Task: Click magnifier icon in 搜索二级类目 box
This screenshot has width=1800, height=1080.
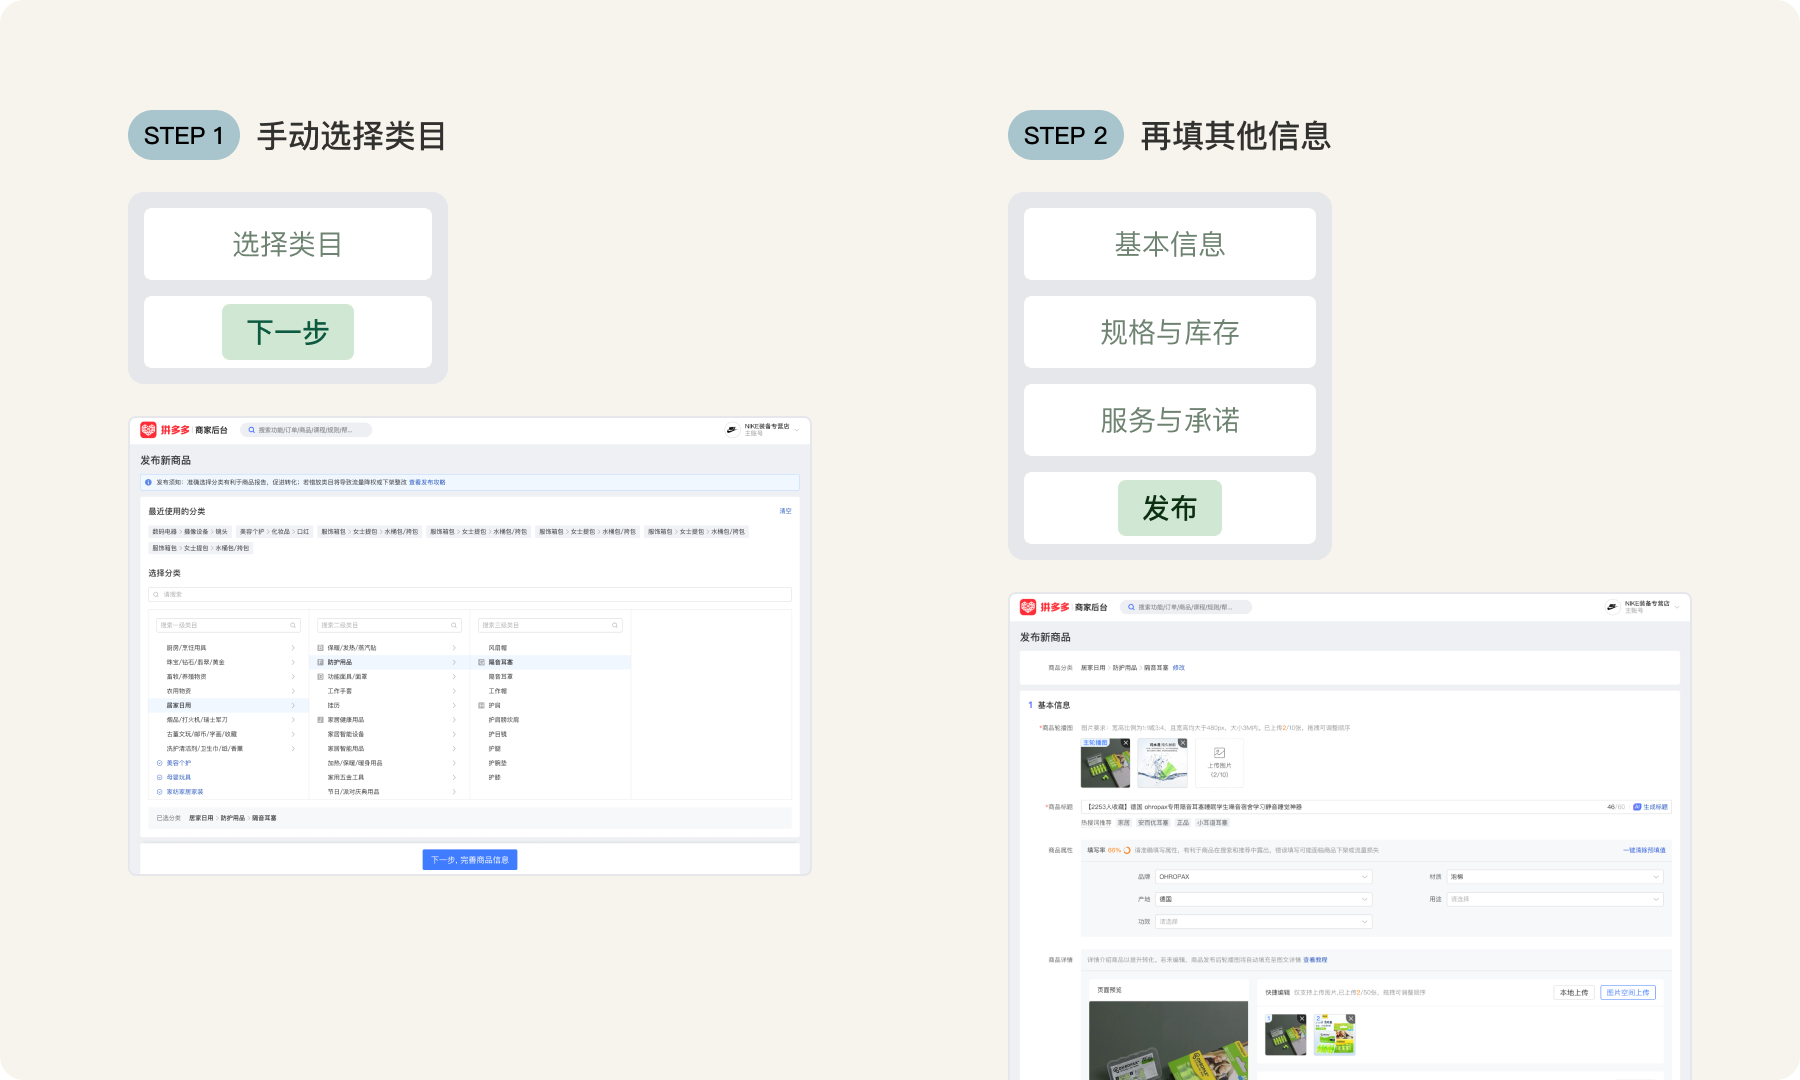Action: pos(454,625)
